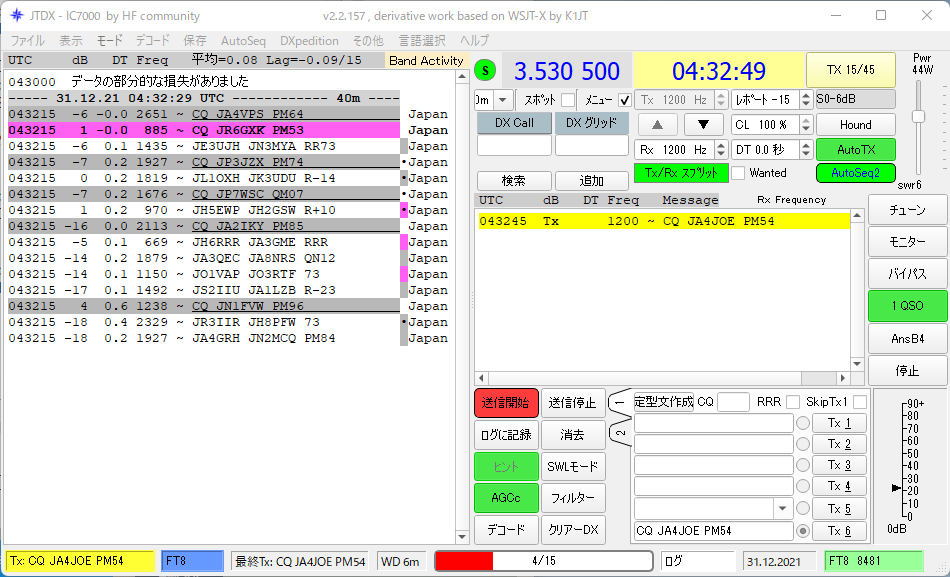Select radio button next to Tx 5
The image size is (950, 577).
(x=803, y=509)
